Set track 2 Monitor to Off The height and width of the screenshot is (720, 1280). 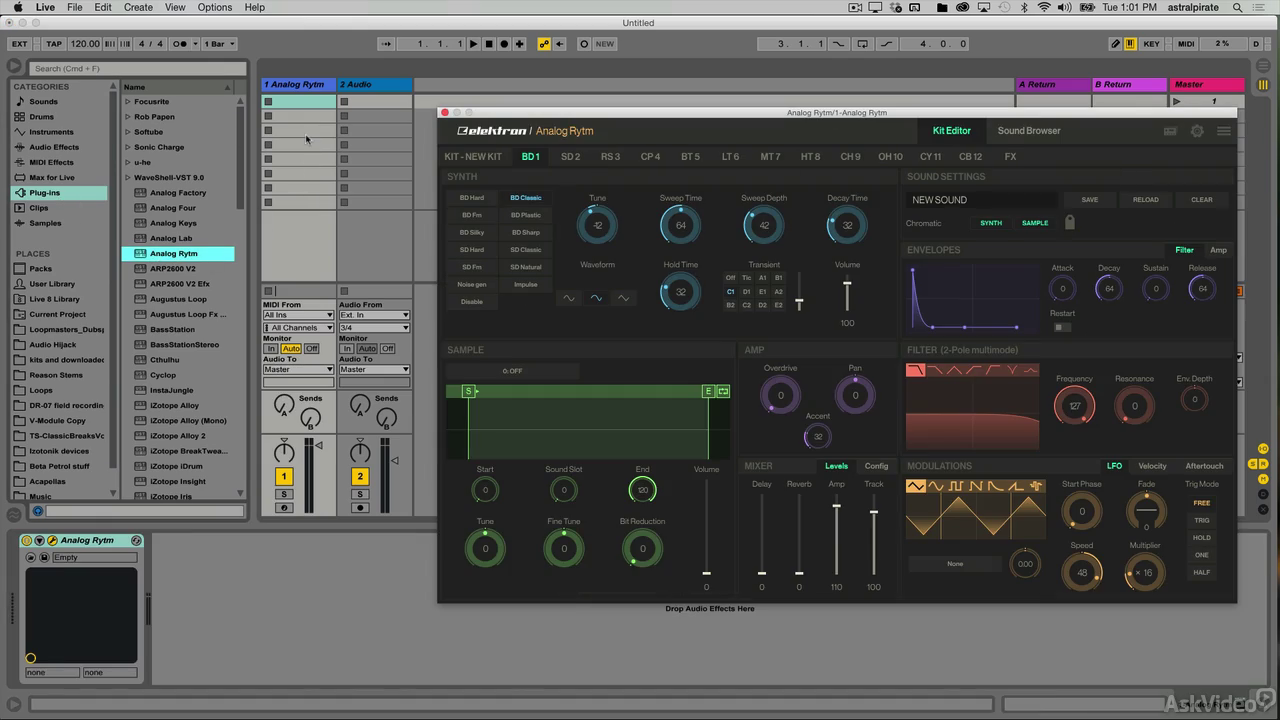[387, 349]
